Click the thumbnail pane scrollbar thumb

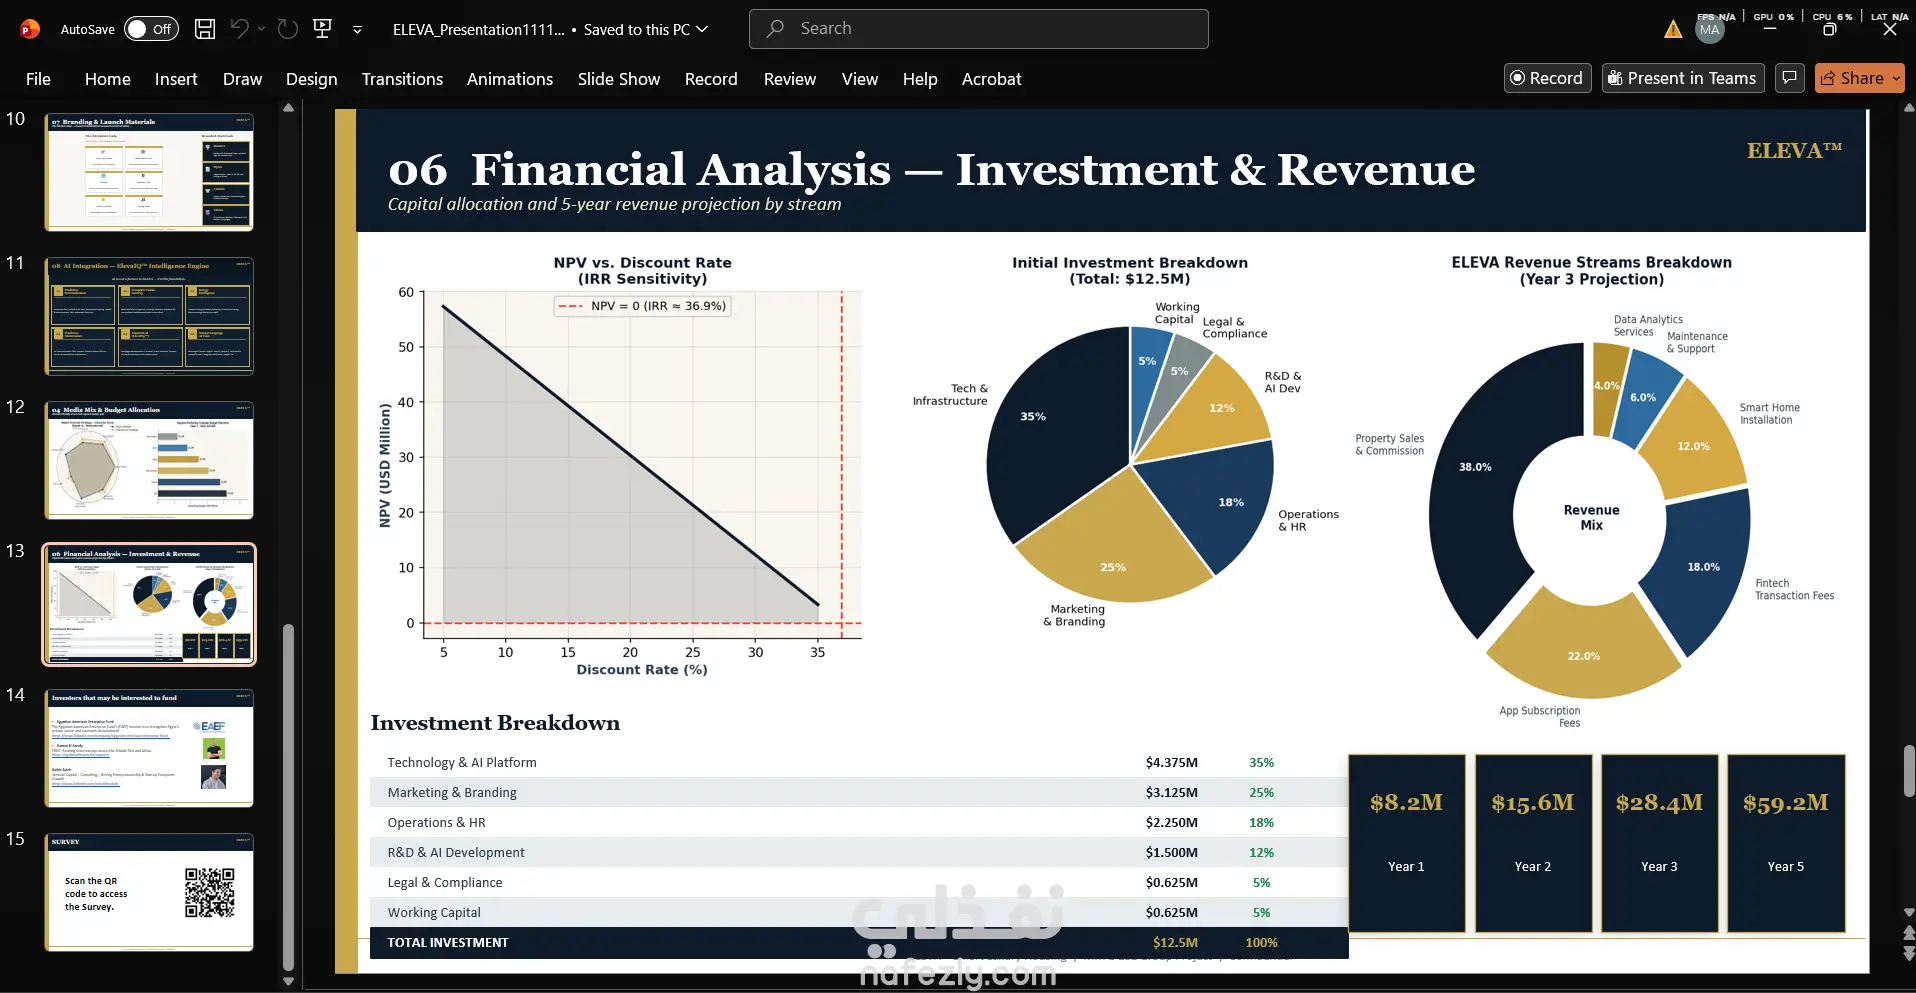288,797
